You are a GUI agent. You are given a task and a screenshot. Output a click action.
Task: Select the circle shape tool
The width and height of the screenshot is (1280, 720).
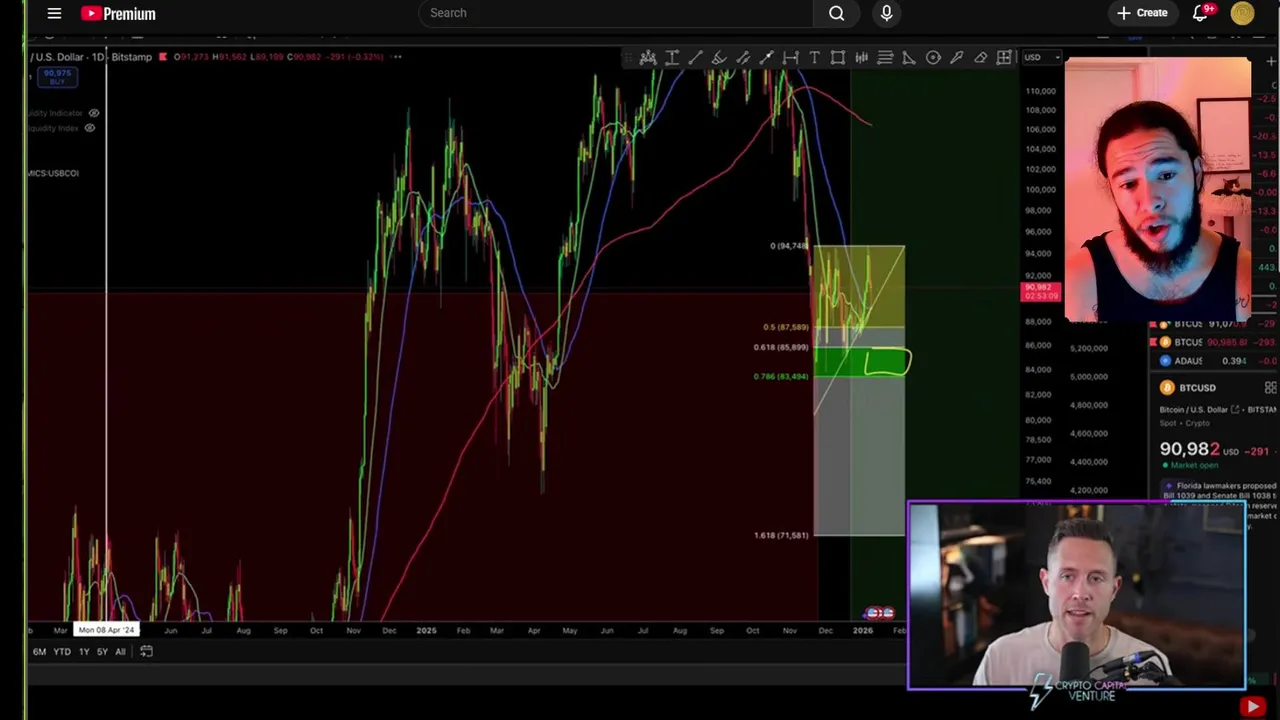click(933, 58)
